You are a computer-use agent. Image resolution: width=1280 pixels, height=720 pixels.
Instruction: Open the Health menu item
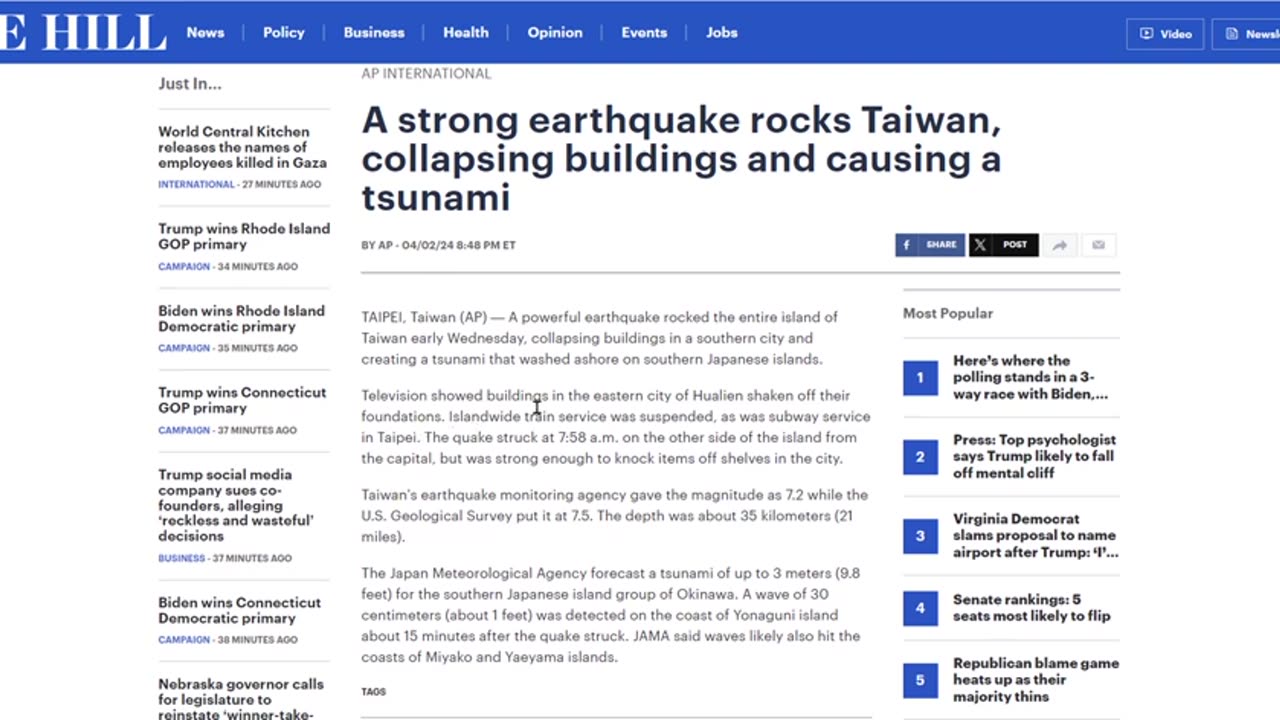pyautogui.click(x=466, y=32)
